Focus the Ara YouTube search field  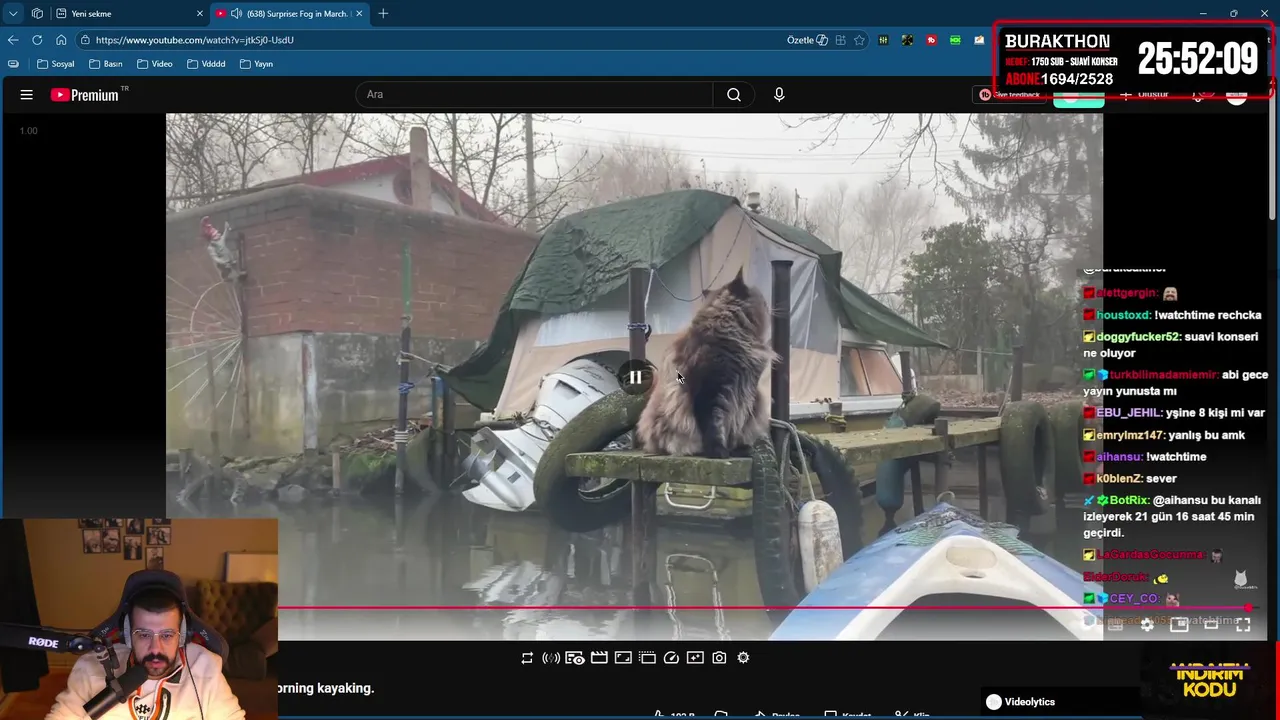535,95
